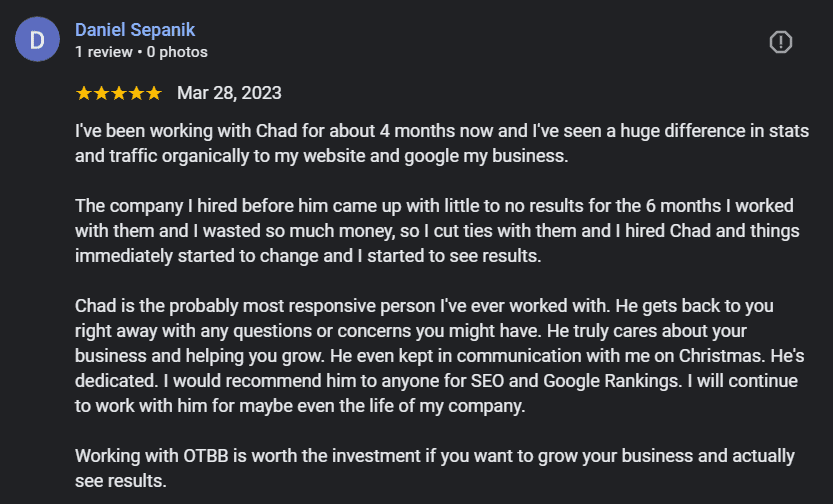The width and height of the screenshot is (833, 504).
Task: Click the '0 photos' reviewer stat
Action: [177, 52]
